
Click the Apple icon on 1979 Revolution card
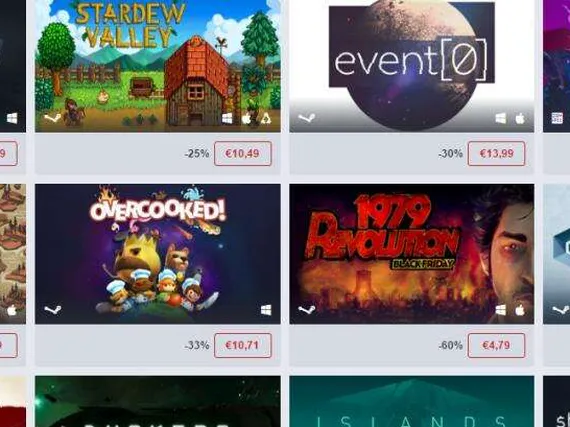[x=520, y=310]
